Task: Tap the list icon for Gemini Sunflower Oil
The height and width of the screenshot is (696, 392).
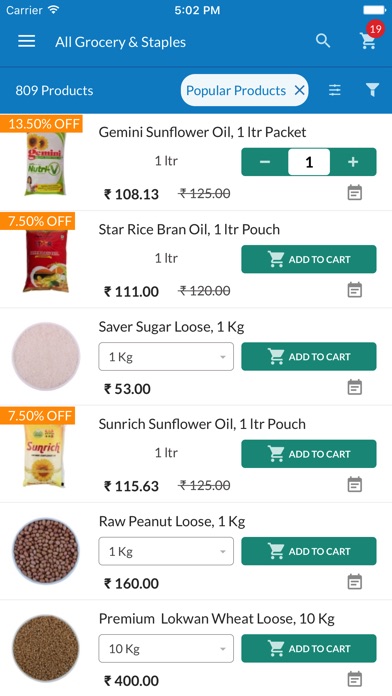Action: pos(354,193)
